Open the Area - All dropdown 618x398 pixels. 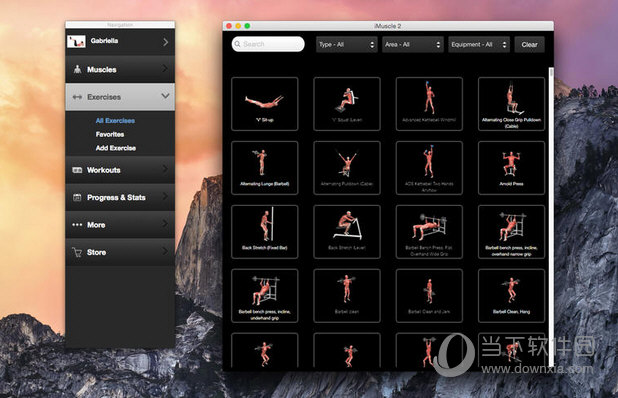point(413,45)
